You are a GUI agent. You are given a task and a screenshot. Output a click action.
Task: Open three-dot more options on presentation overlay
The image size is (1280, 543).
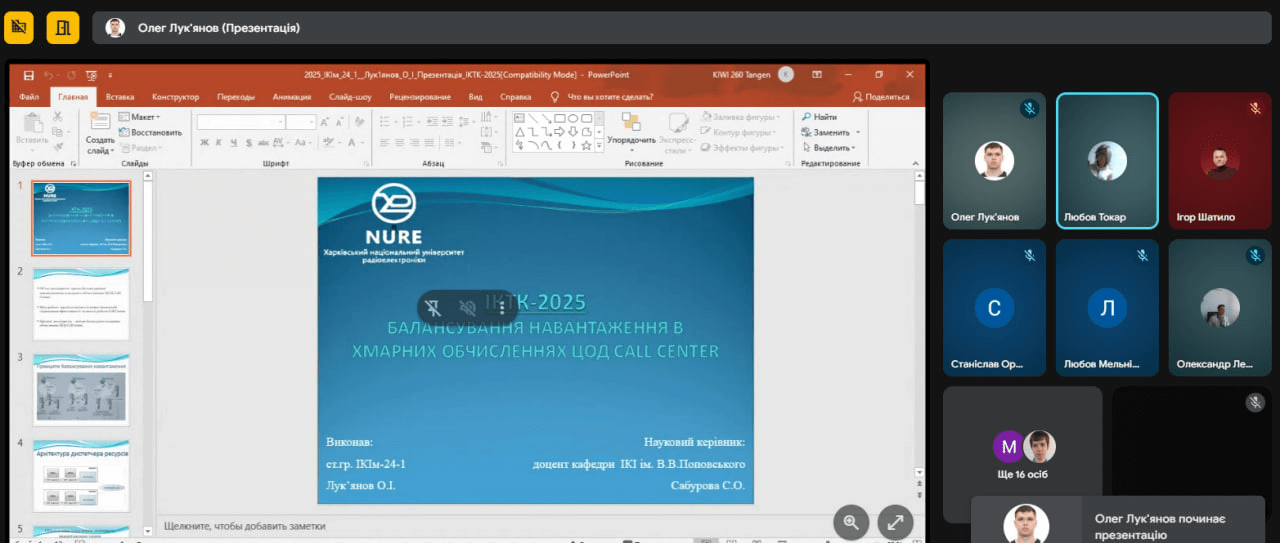(x=501, y=308)
